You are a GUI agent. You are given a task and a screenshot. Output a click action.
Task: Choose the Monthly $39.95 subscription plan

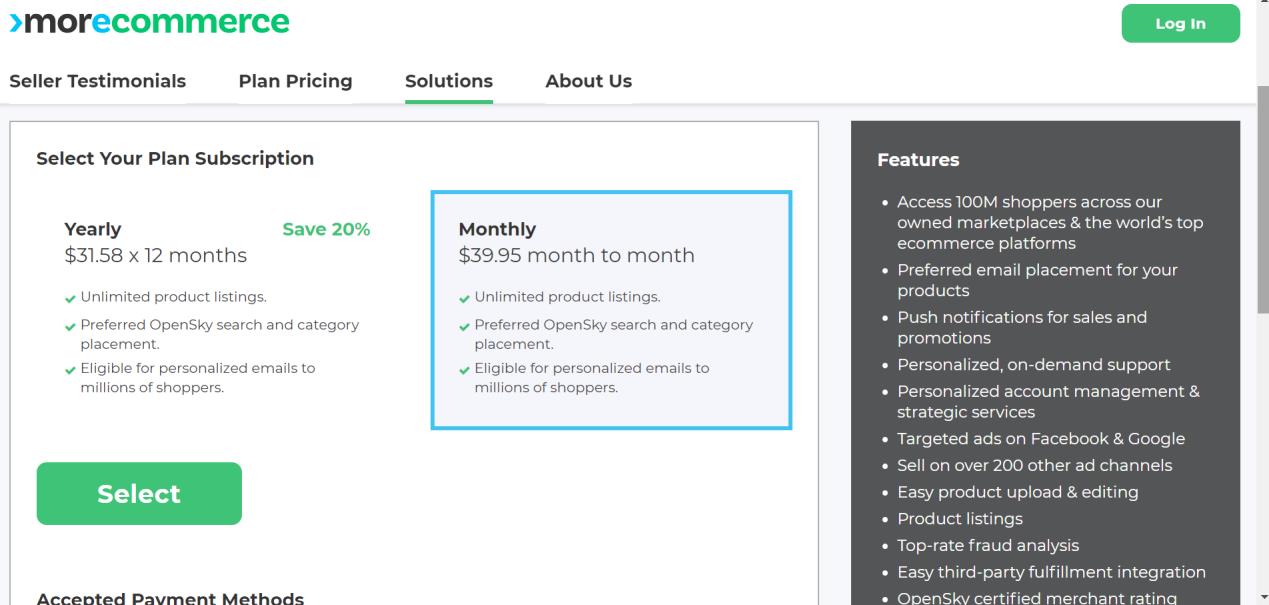[x=611, y=310]
